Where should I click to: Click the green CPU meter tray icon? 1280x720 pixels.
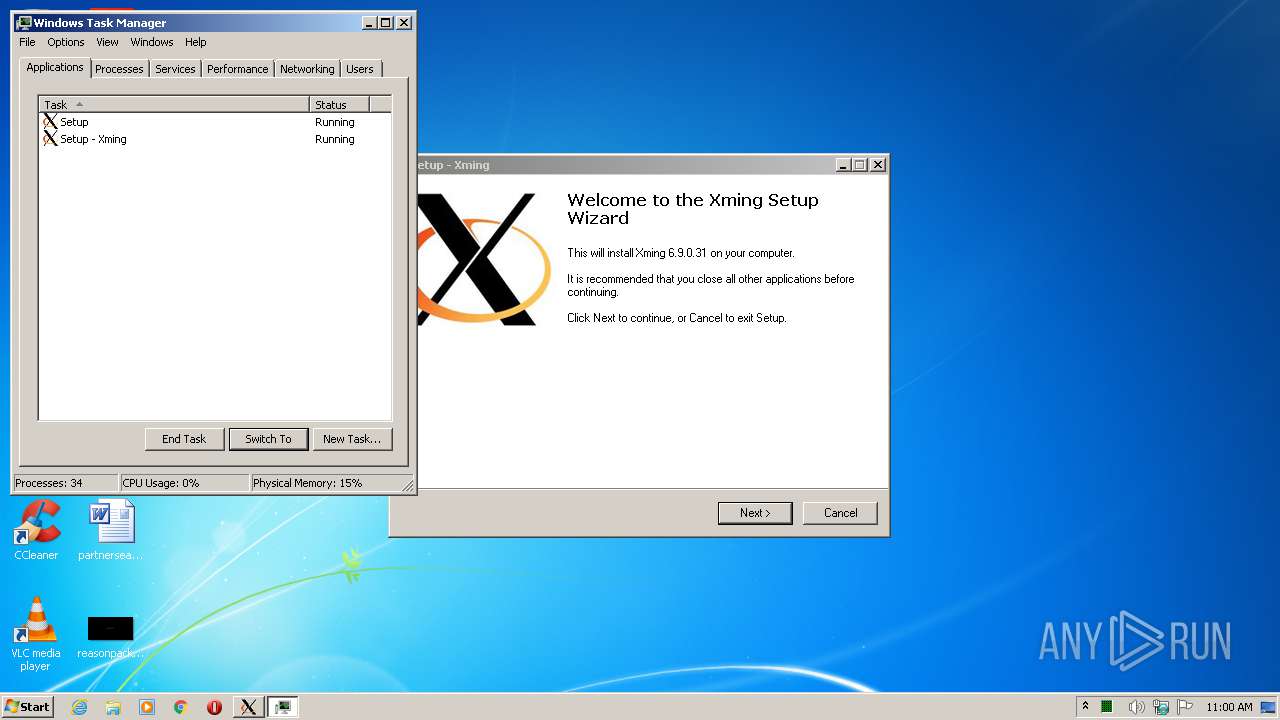point(1107,707)
